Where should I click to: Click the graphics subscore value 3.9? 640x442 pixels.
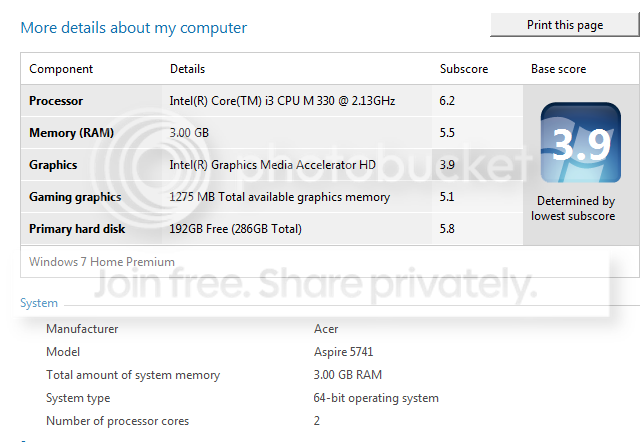pyautogui.click(x=447, y=164)
